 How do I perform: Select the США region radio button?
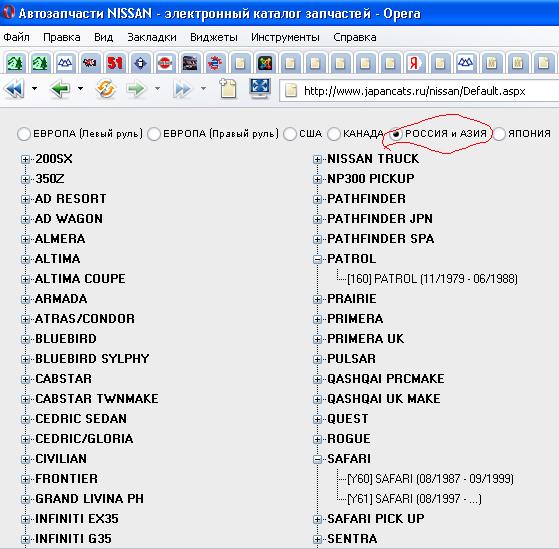[x=290, y=134]
